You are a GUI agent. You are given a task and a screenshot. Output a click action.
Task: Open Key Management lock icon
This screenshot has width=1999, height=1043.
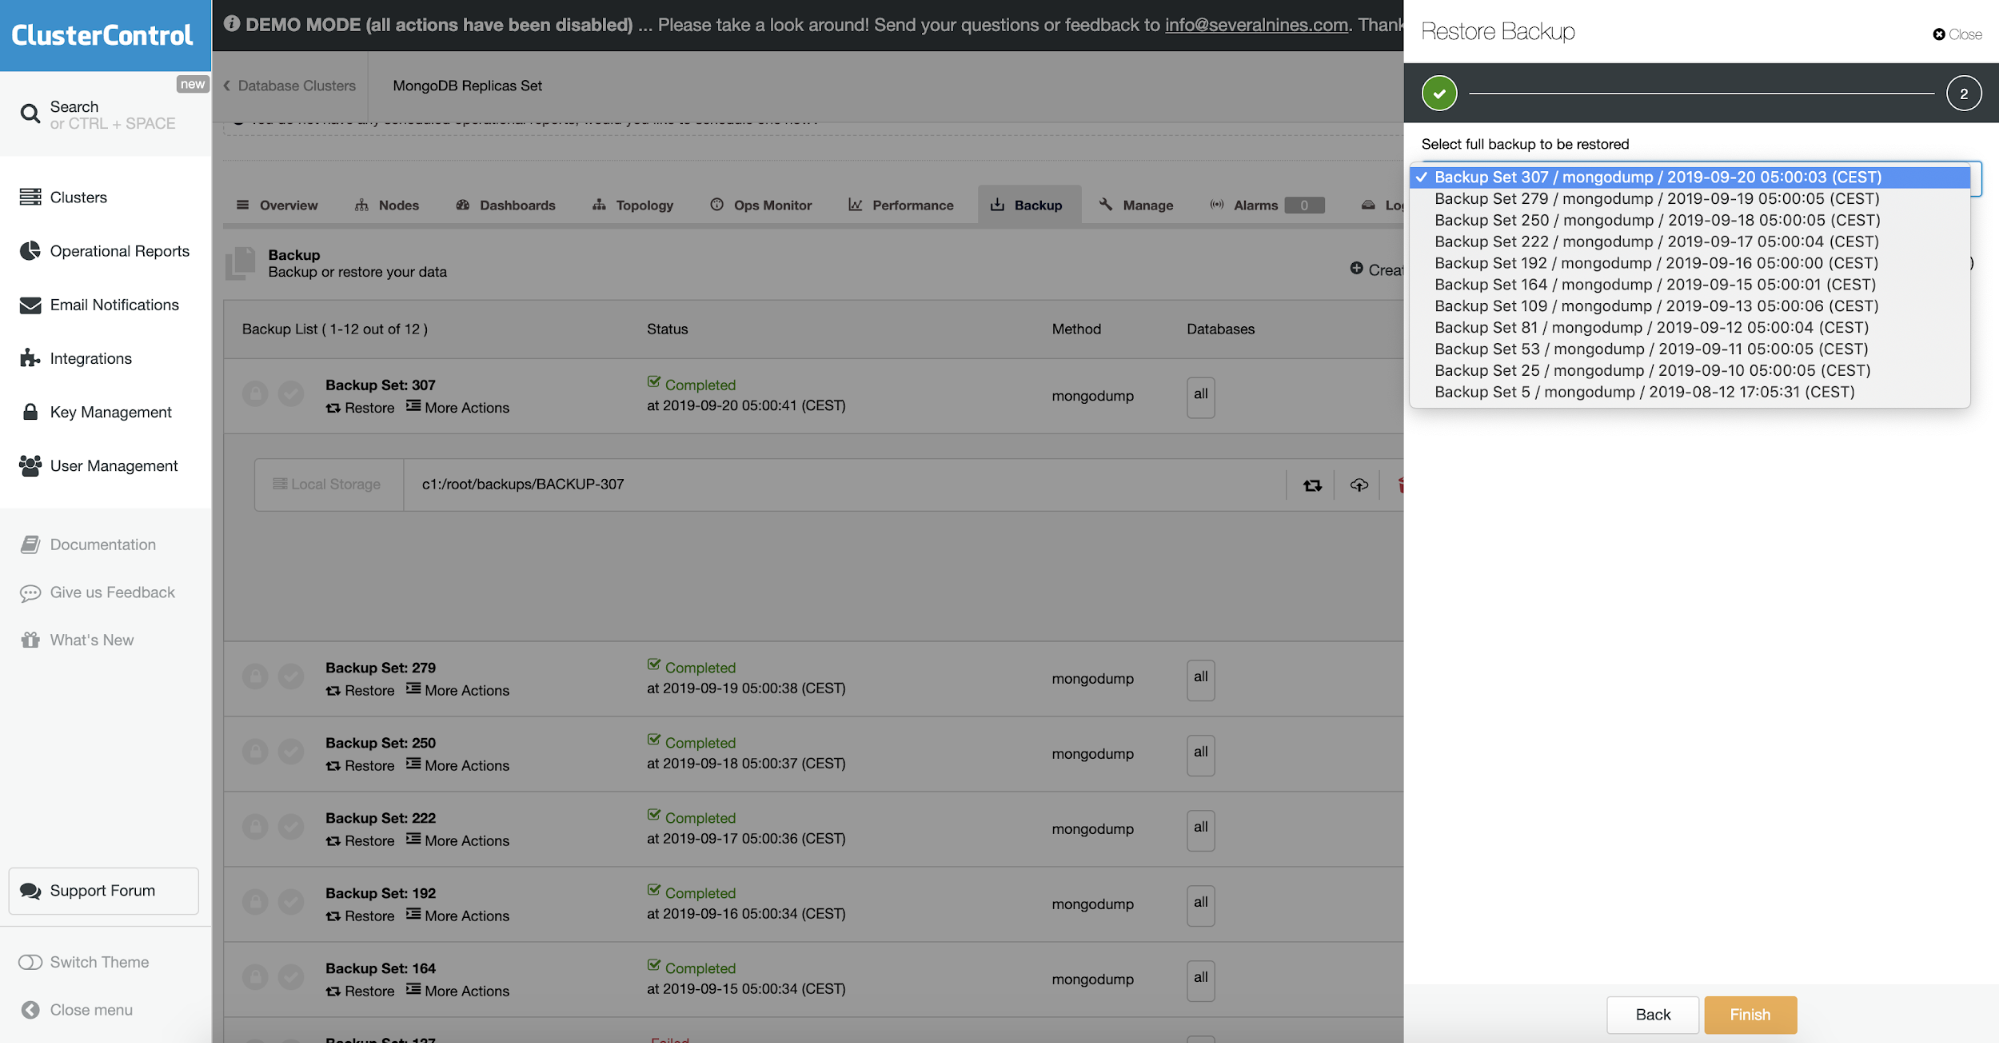coord(30,412)
